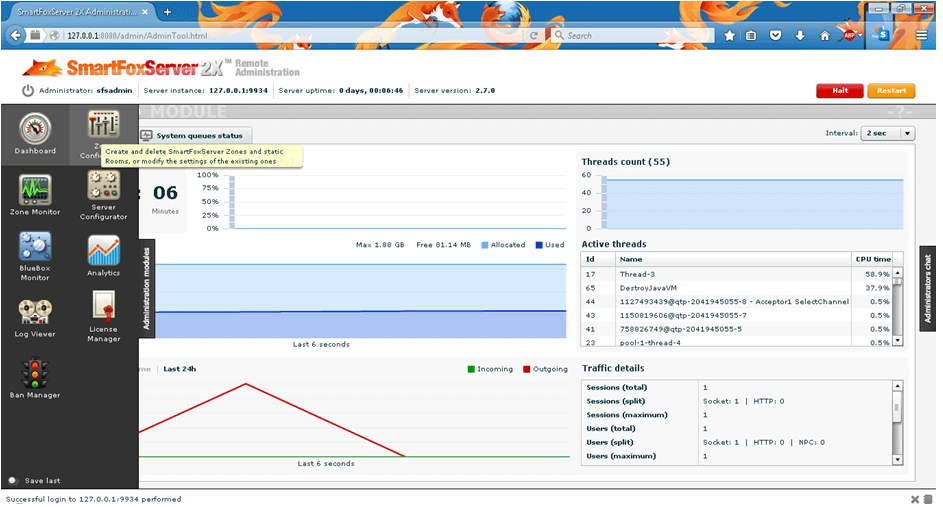The image size is (943, 507).
Task: Select thread 758826749@qtp-2041945055-5
Action: point(737,330)
